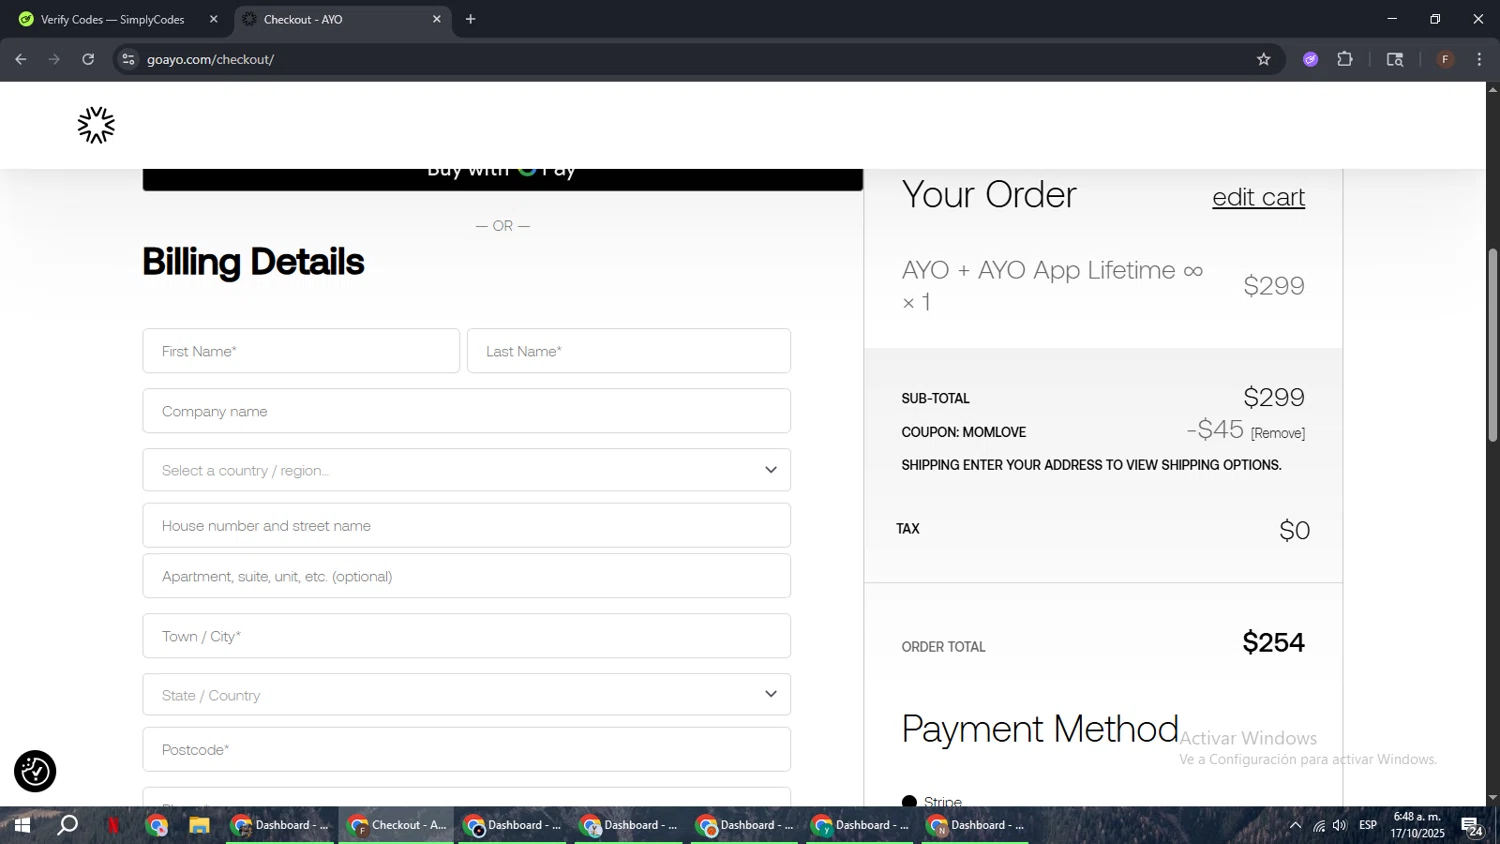
Task: Click the Your Order heading
Action: pyautogui.click(x=989, y=194)
